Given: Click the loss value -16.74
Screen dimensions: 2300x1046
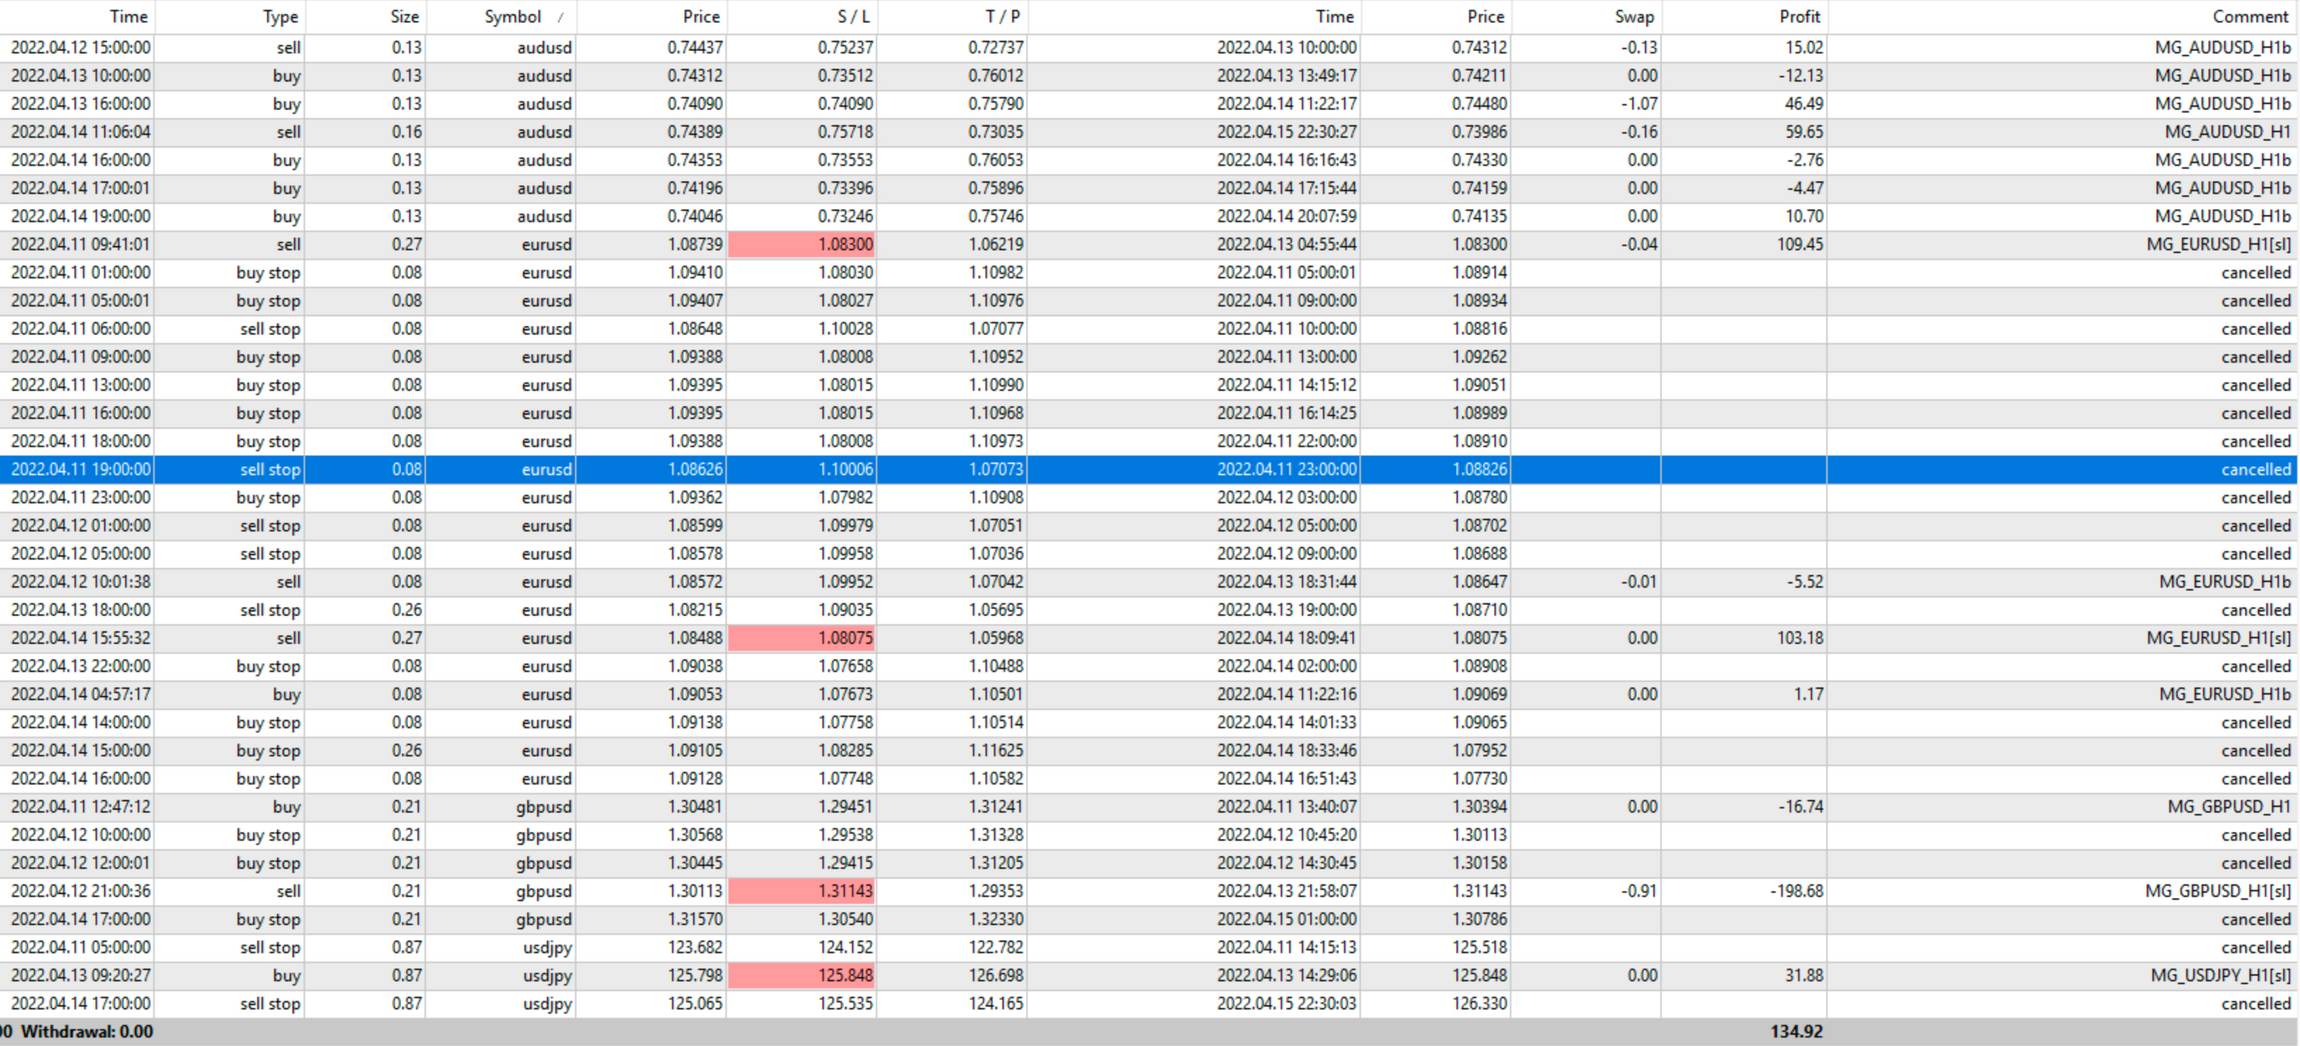Looking at the screenshot, I should [x=1801, y=807].
